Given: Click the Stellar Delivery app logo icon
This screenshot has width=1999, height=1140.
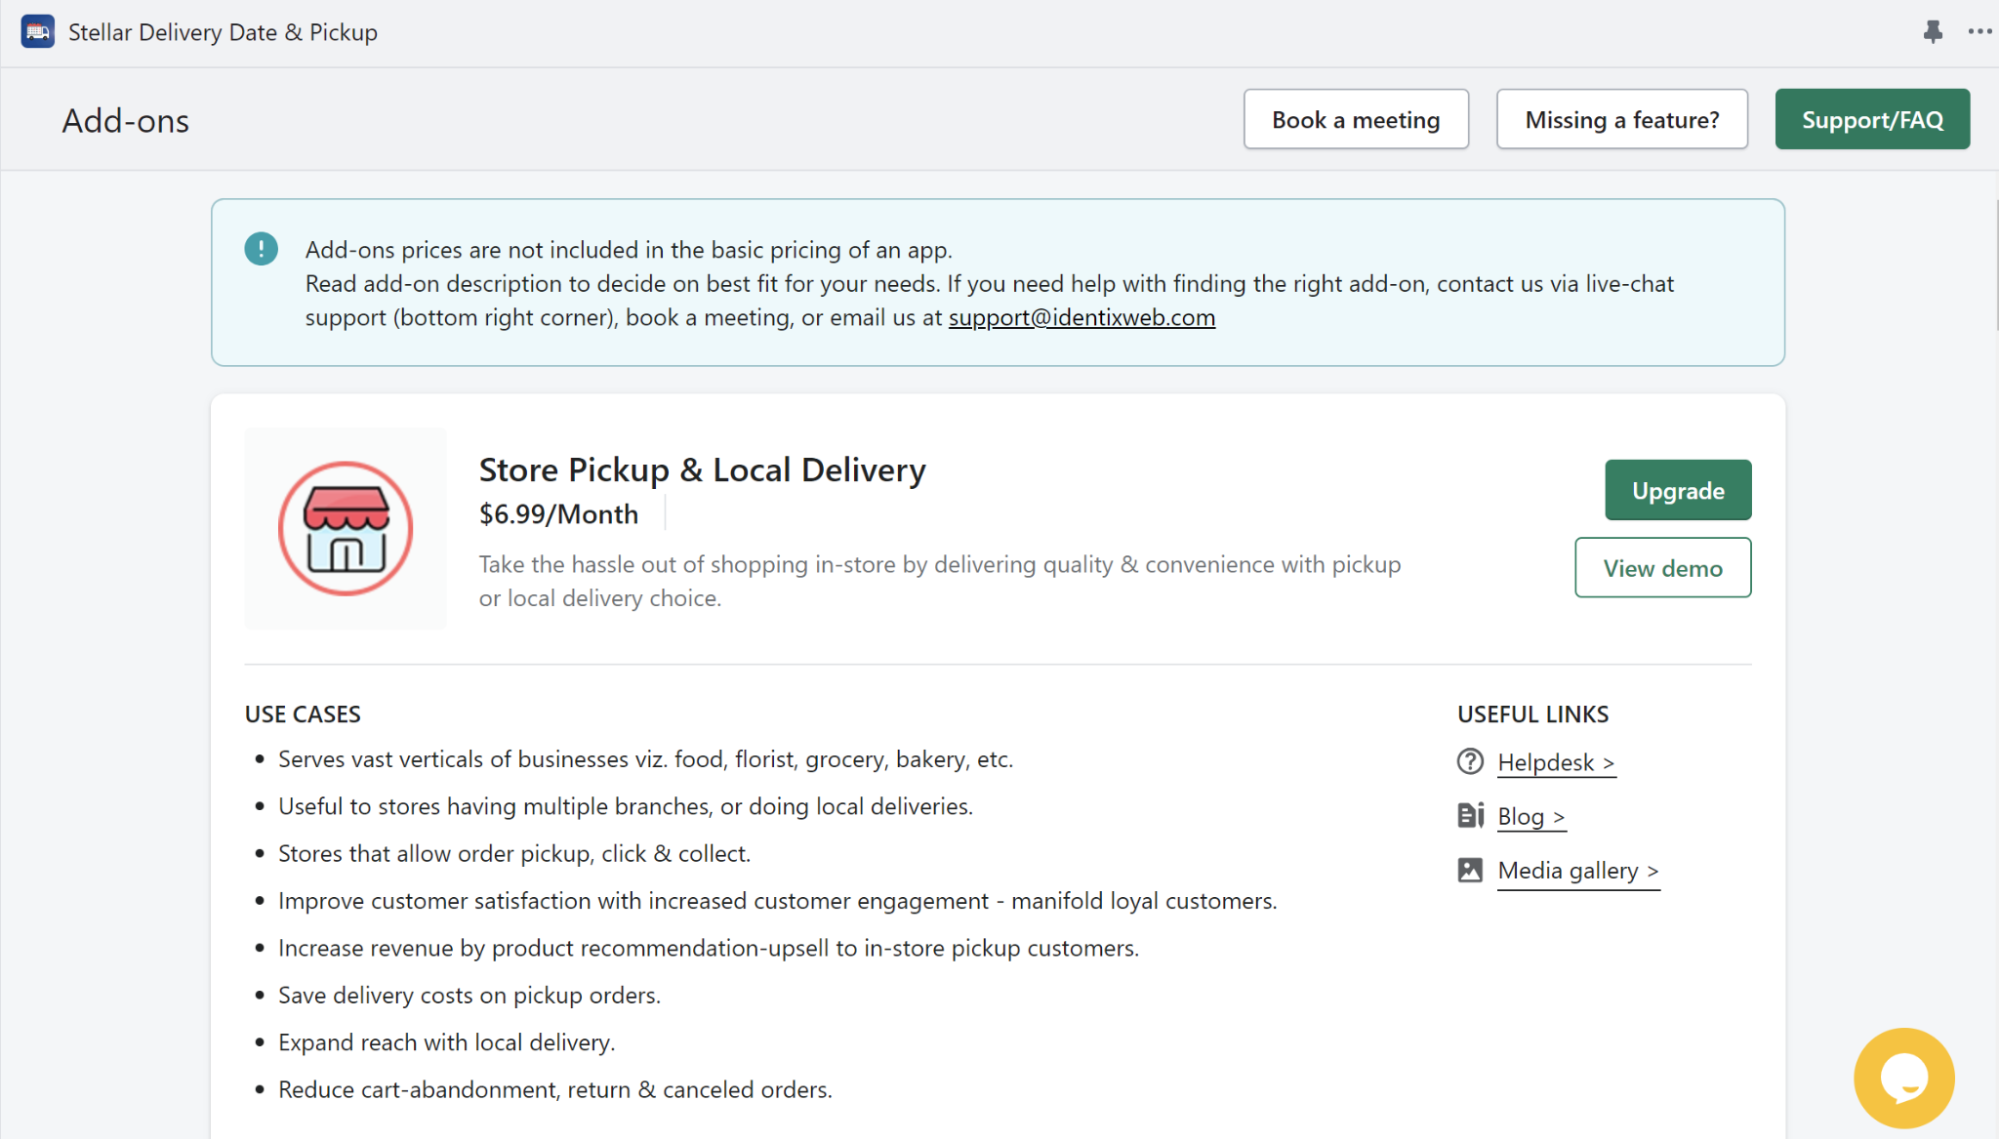Looking at the screenshot, I should click(x=38, y=32).
